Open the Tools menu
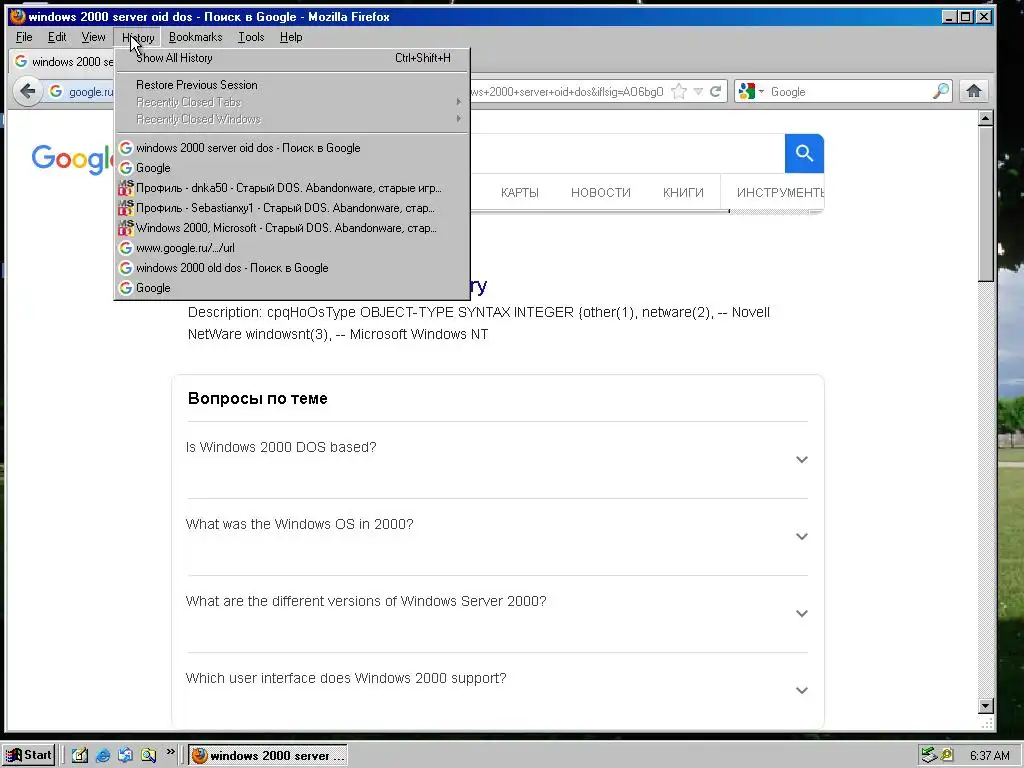 [251, 37]
